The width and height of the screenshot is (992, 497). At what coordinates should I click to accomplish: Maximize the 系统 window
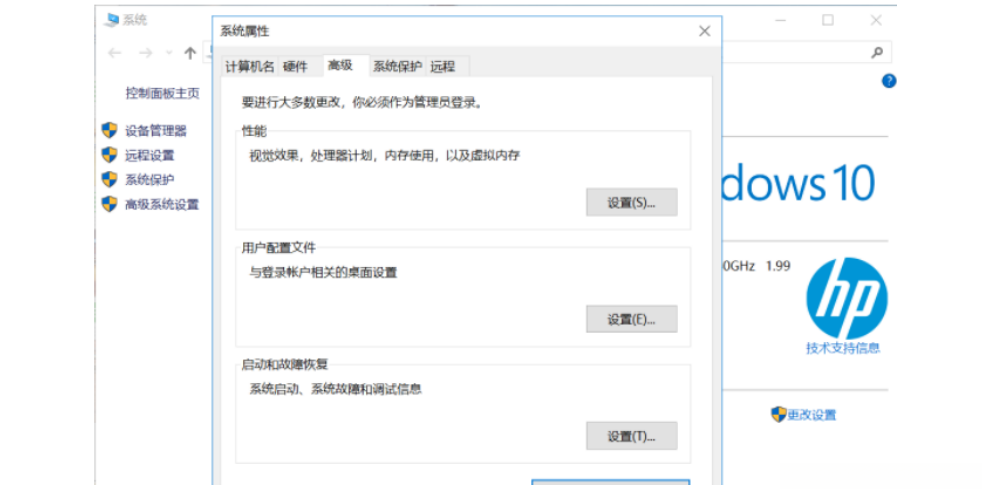828,20
